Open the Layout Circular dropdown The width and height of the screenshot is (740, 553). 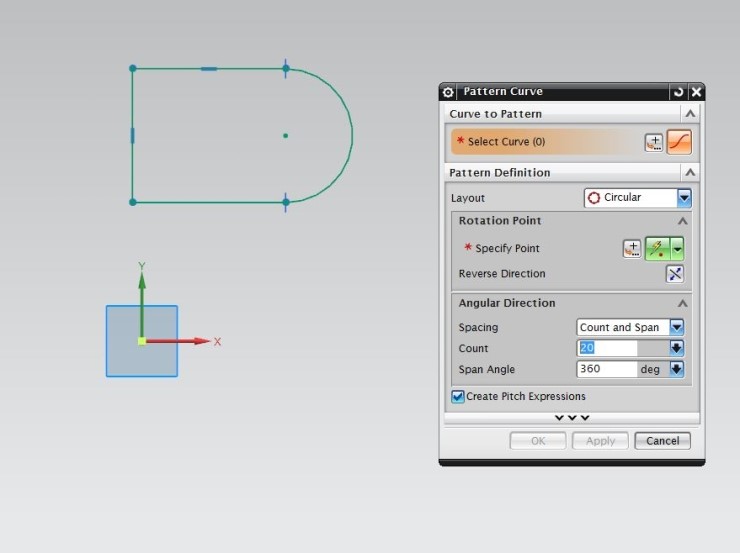[638, 198]
